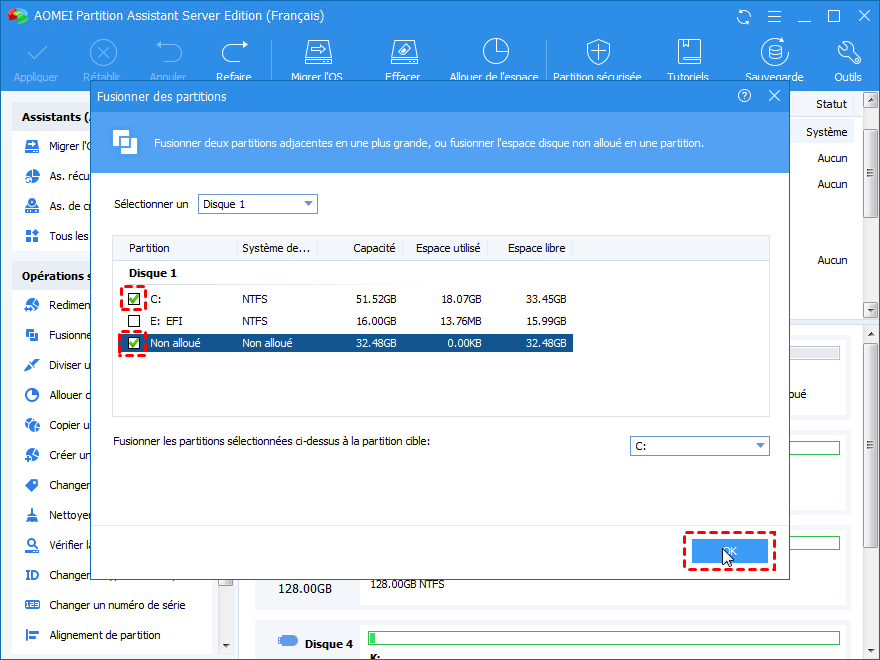Click OK to confirm partition merge
Image resolution: width=880 pixels, height=660 pixels.
coord(730,551)
